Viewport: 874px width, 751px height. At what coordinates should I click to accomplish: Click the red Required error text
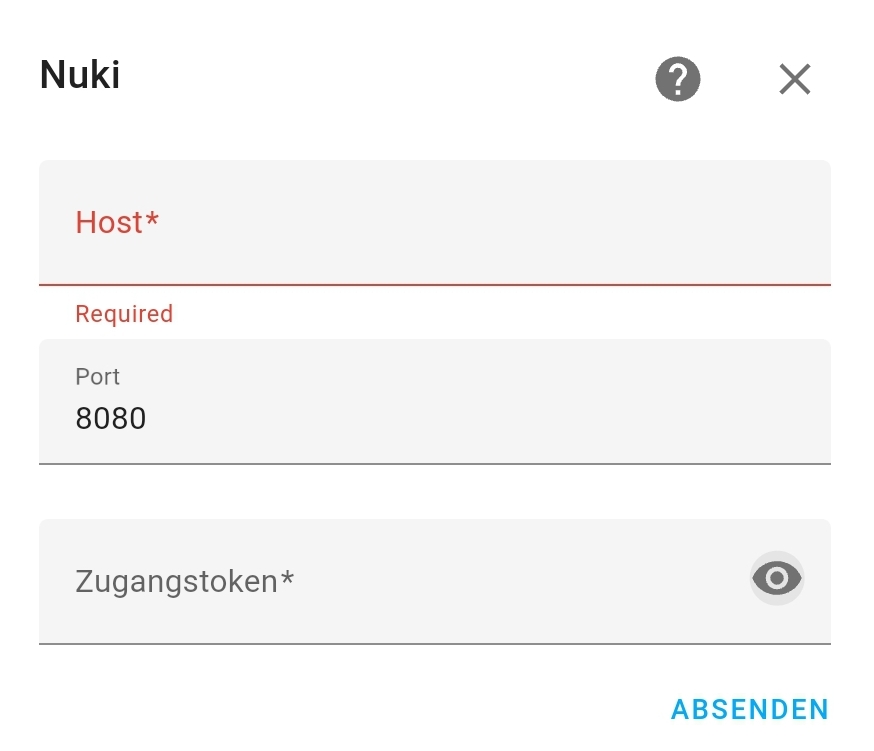[124, 314]
